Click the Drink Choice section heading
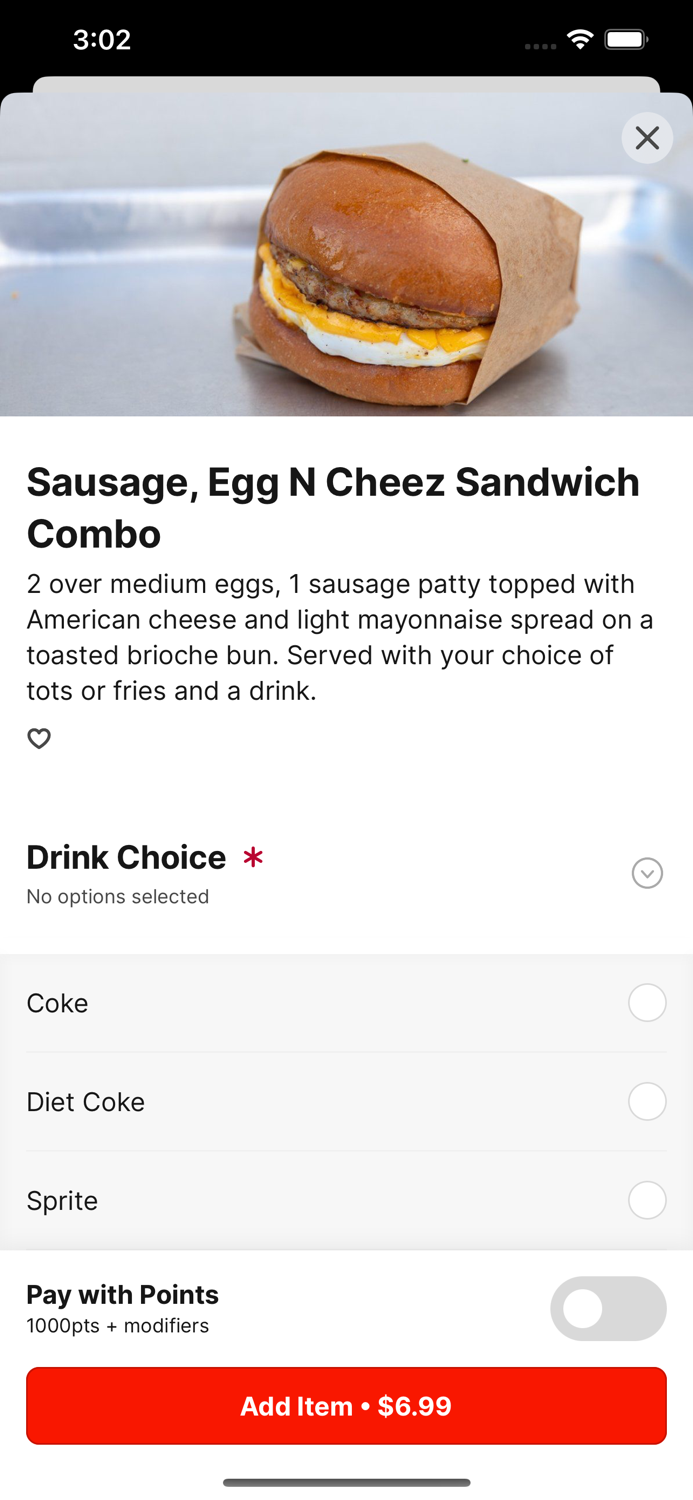The height and width of the screenshot is (1500, 693). [126, 857]
